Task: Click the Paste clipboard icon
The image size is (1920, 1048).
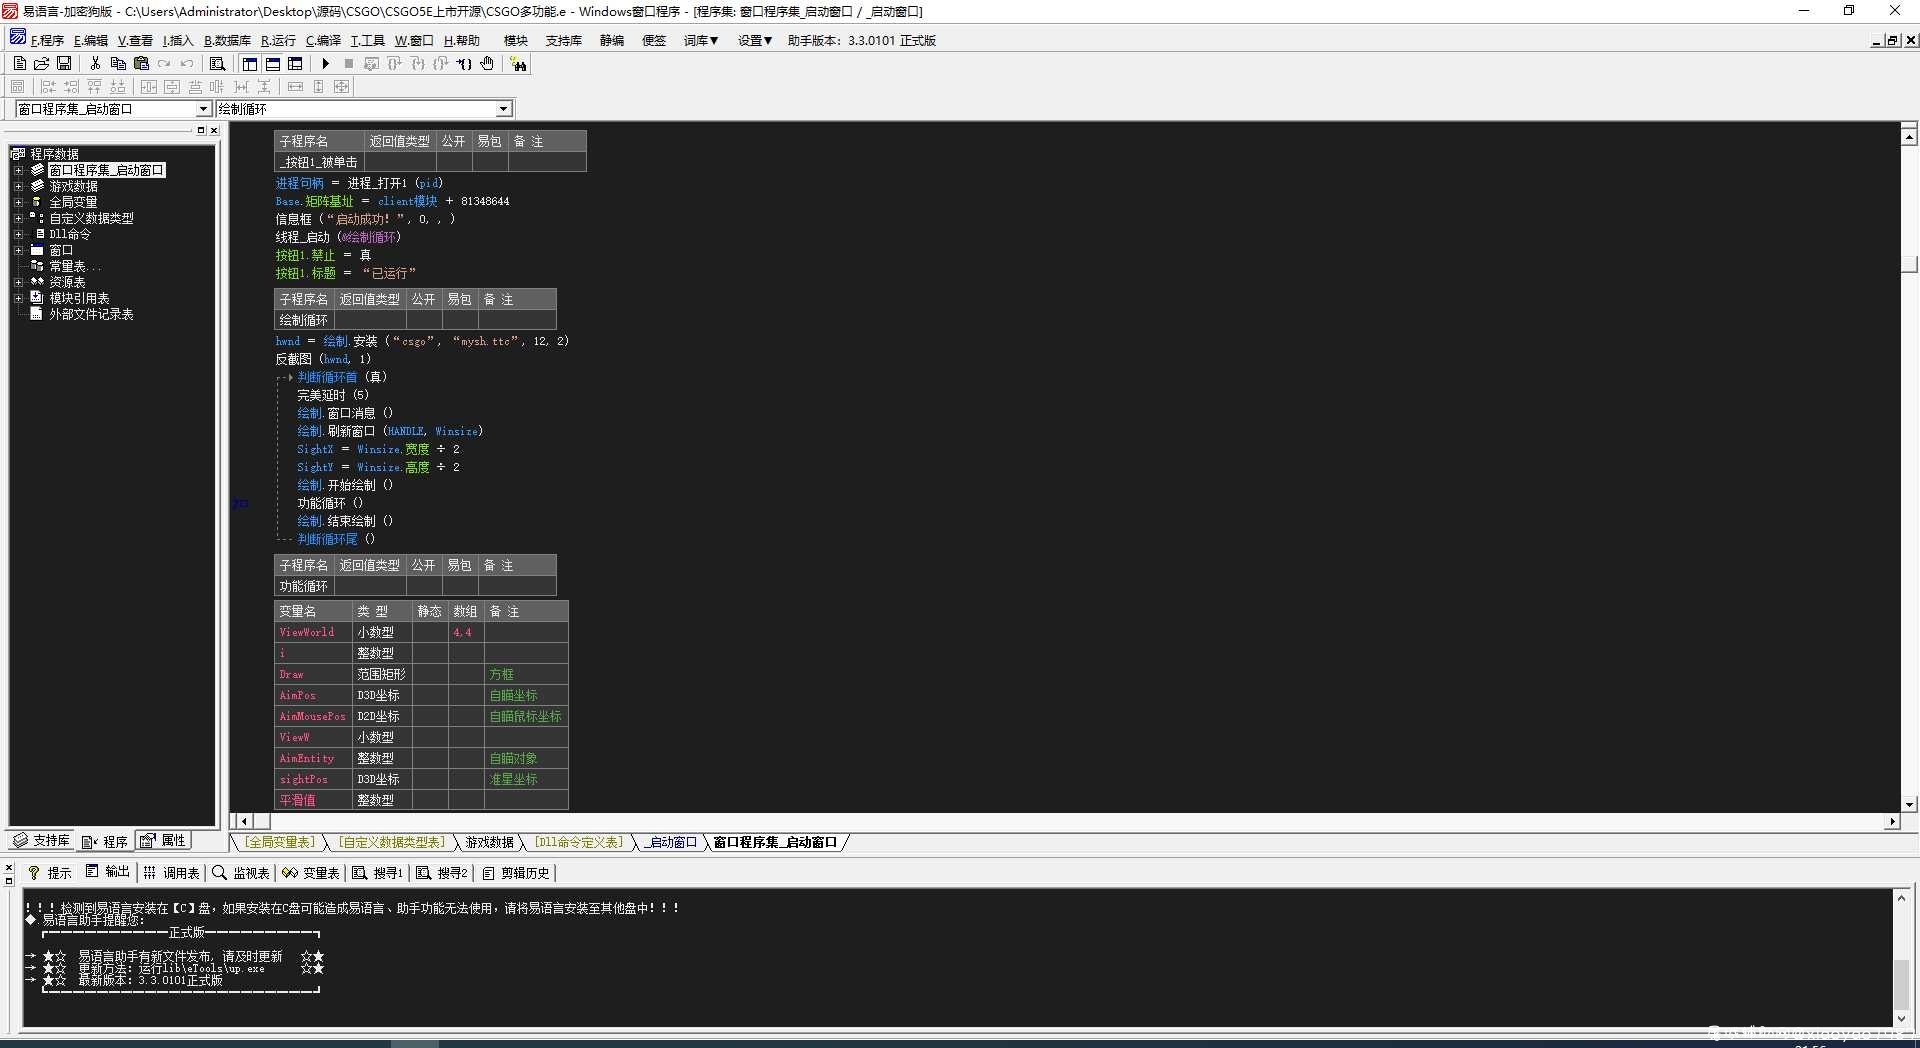Action: 141,64
